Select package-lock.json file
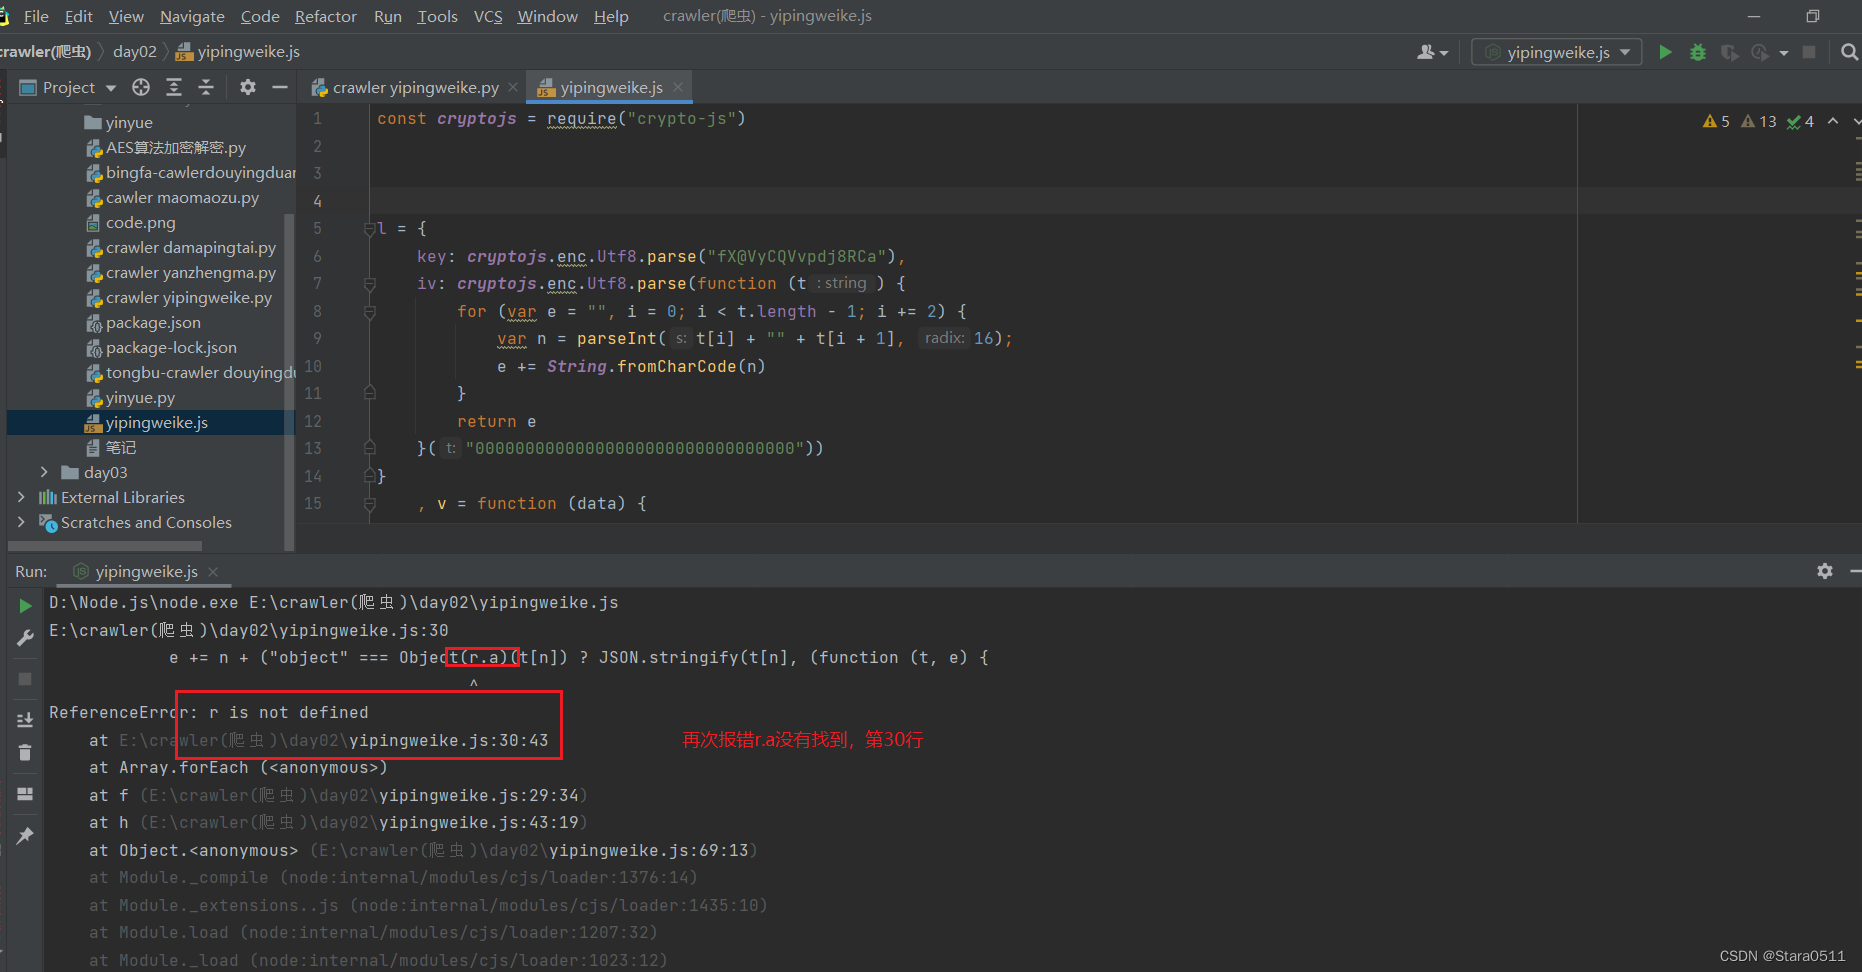 [x=162, y=347]
